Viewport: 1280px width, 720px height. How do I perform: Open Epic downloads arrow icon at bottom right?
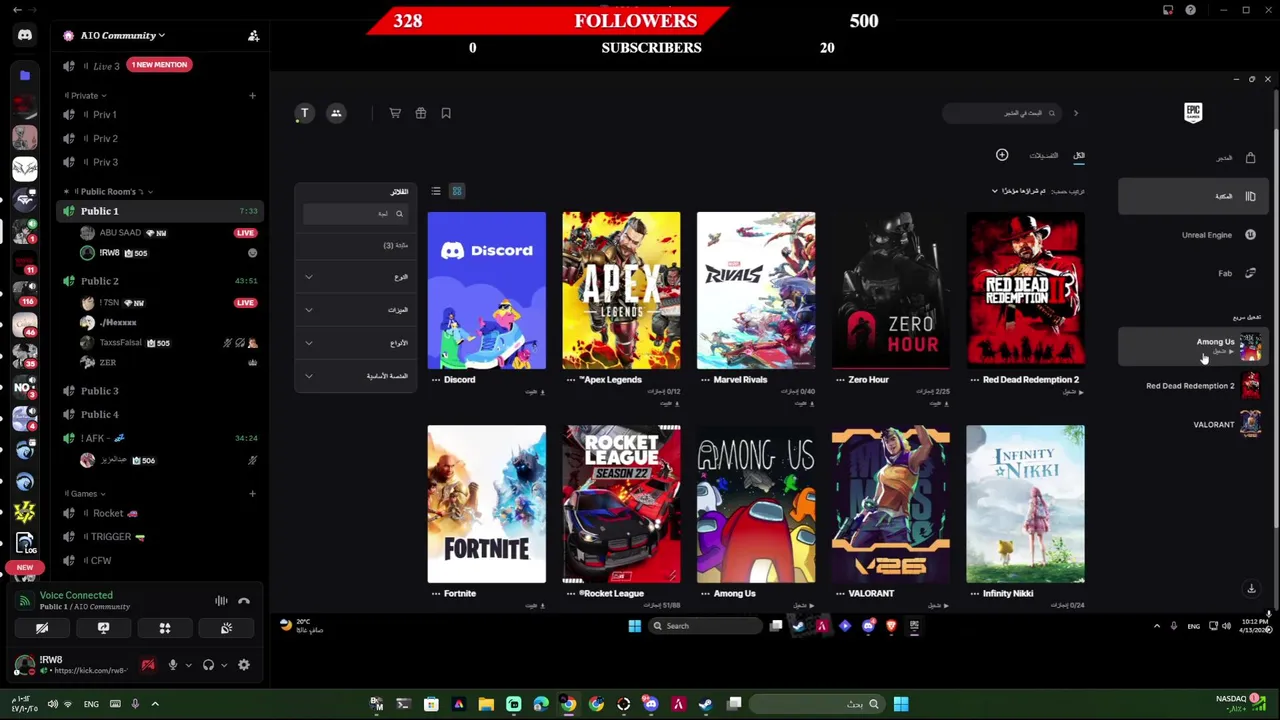click(1251, 589)
